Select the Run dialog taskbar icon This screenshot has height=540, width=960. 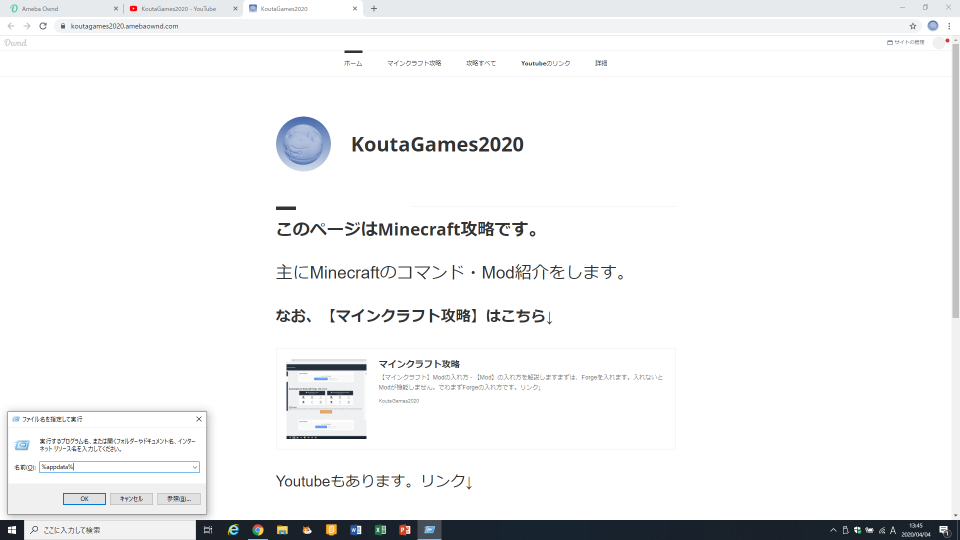429,530
